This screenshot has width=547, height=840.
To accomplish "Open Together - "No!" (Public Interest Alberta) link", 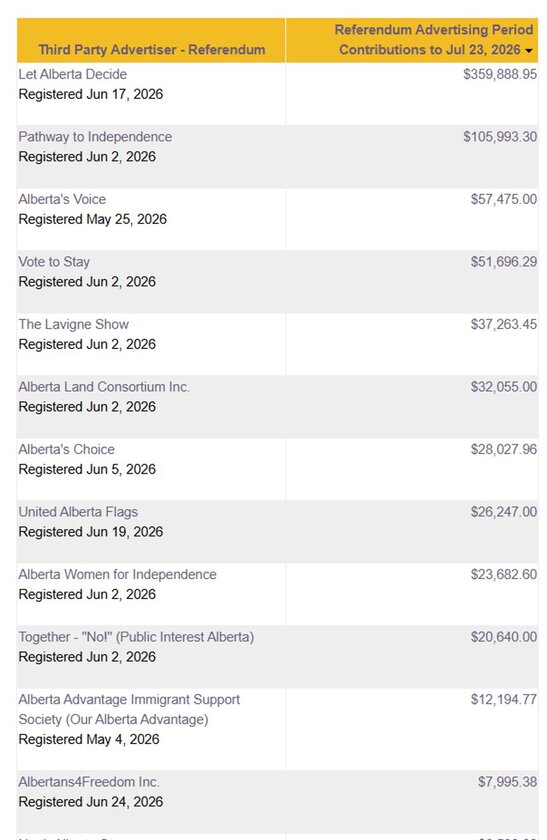I will tap(137, 638).
